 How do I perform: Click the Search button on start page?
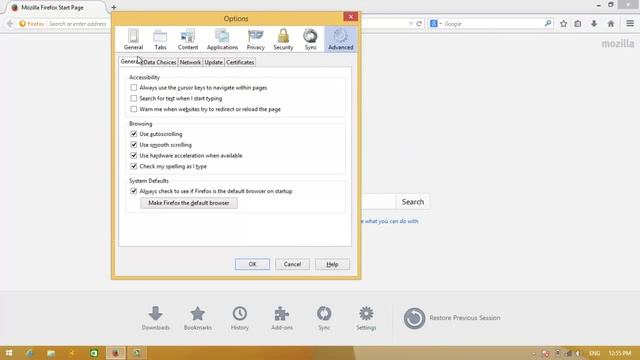(413, 202)
